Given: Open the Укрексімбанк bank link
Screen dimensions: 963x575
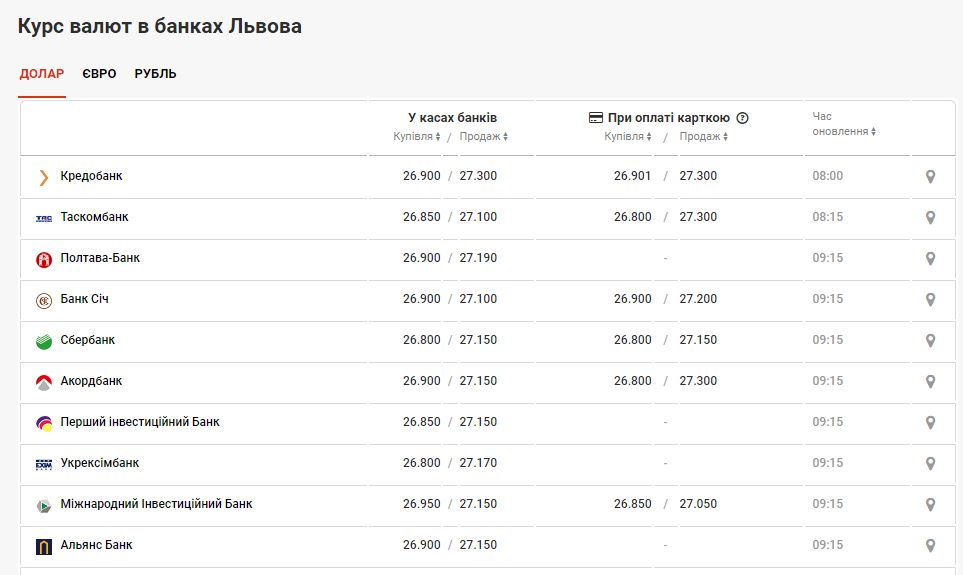Looking at the screenshot, I should pyautogui.click(x=99, y=463).
